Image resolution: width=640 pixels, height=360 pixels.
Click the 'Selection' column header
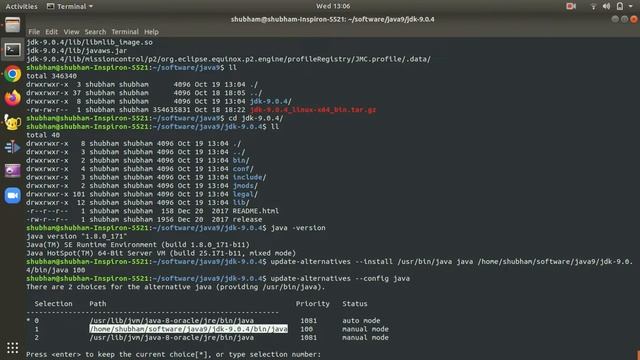click(53, 304)
